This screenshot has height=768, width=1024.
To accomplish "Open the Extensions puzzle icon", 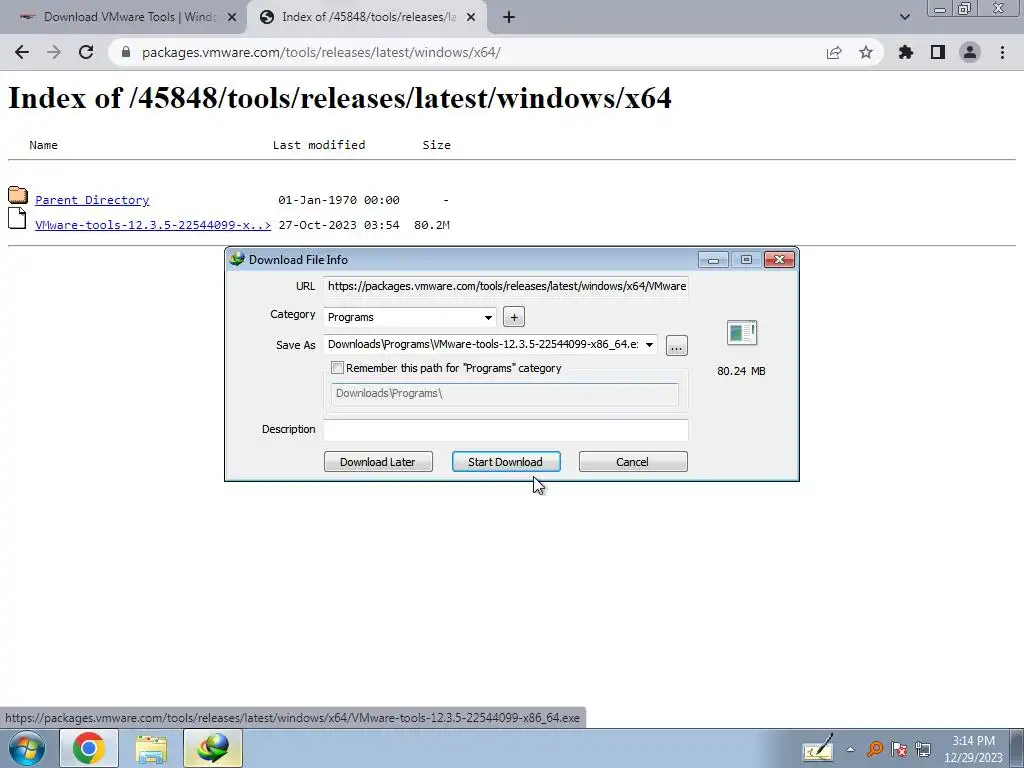I will pos(906,52).
